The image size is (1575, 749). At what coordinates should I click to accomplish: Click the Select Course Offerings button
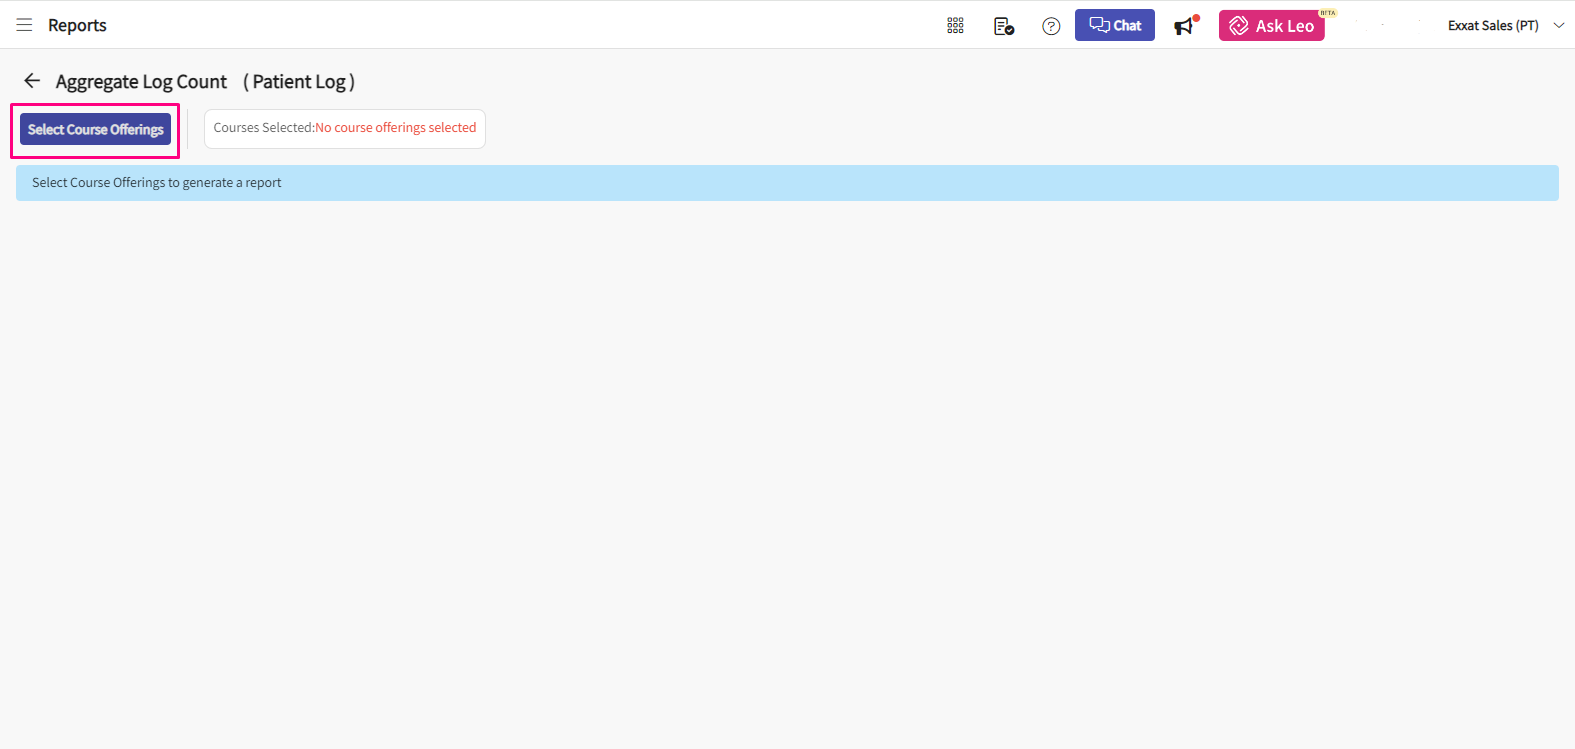[x=95, y=130]
